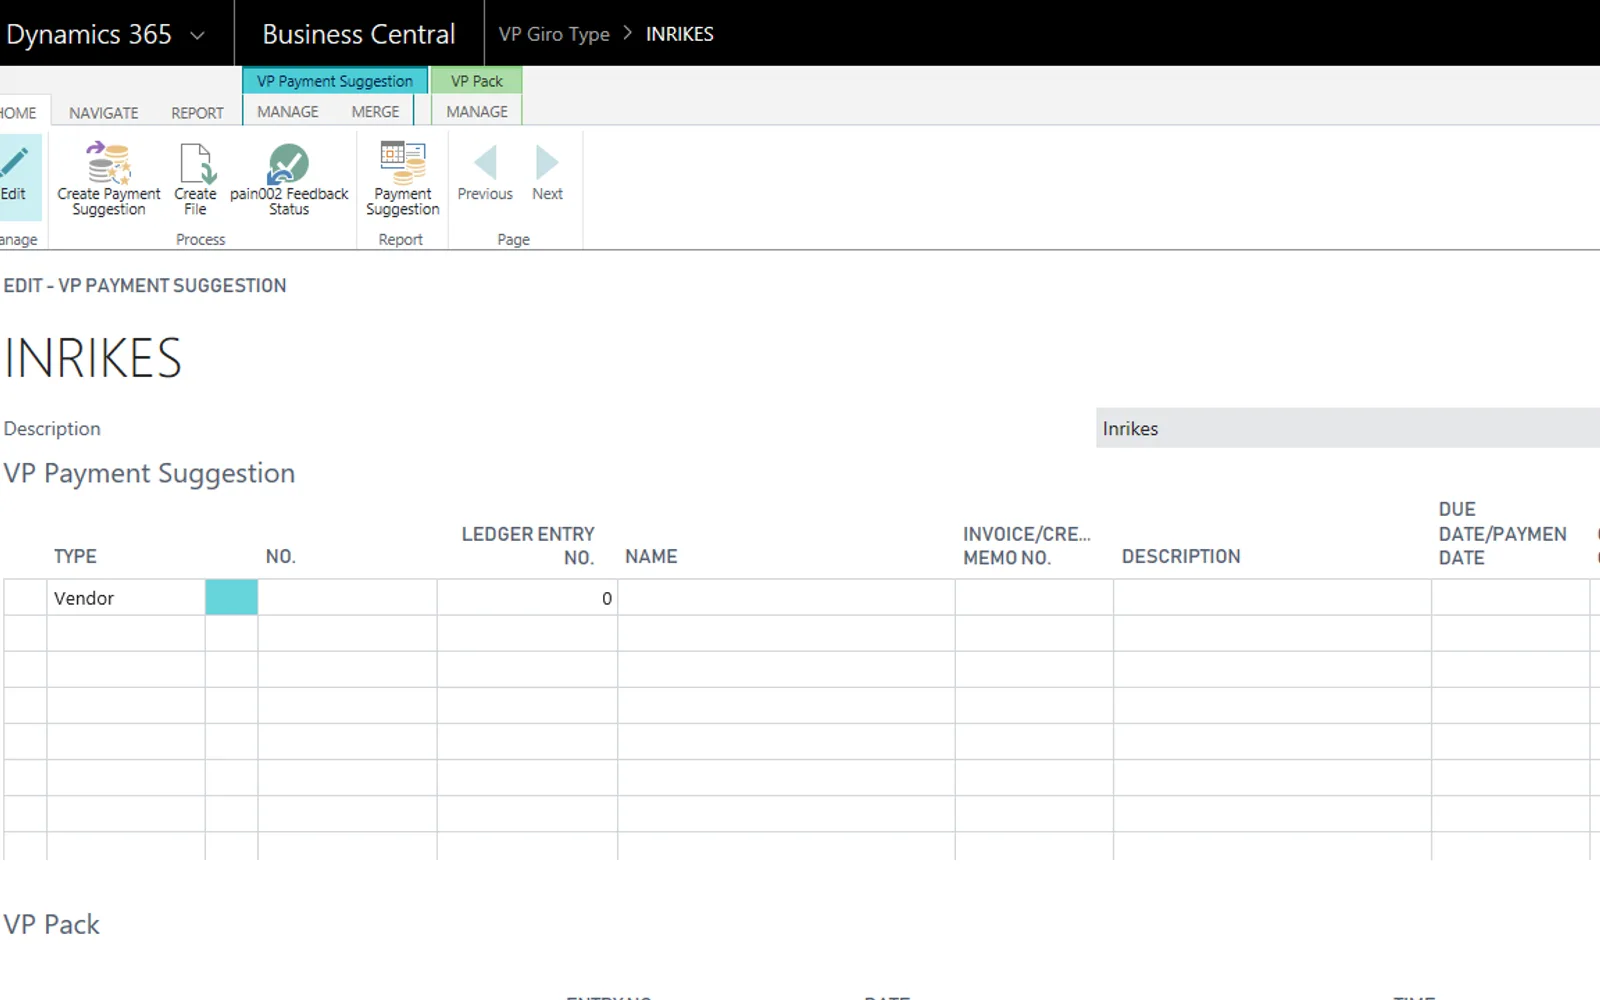Click the DUE DATE/PAYMEN DATE column header
Screen dimensions: 1600x1000
[x=1503, y=533]
